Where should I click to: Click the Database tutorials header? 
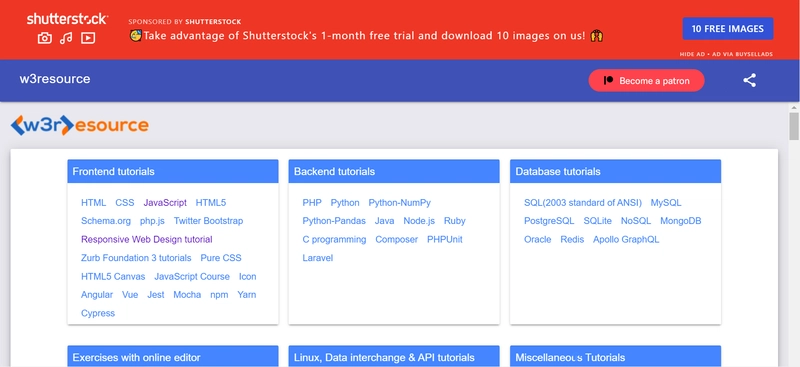point(615,172)
